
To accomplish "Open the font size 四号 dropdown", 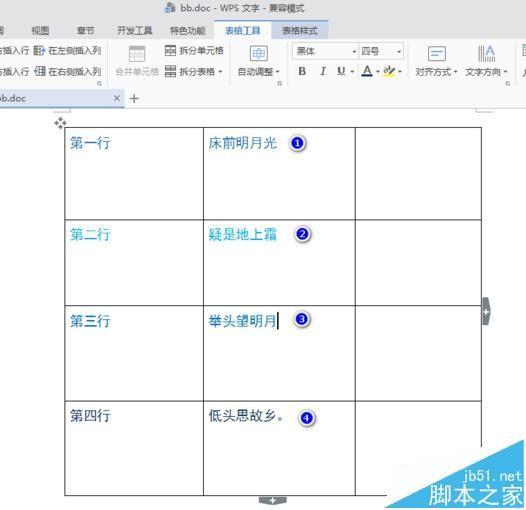I will (399, 52).
